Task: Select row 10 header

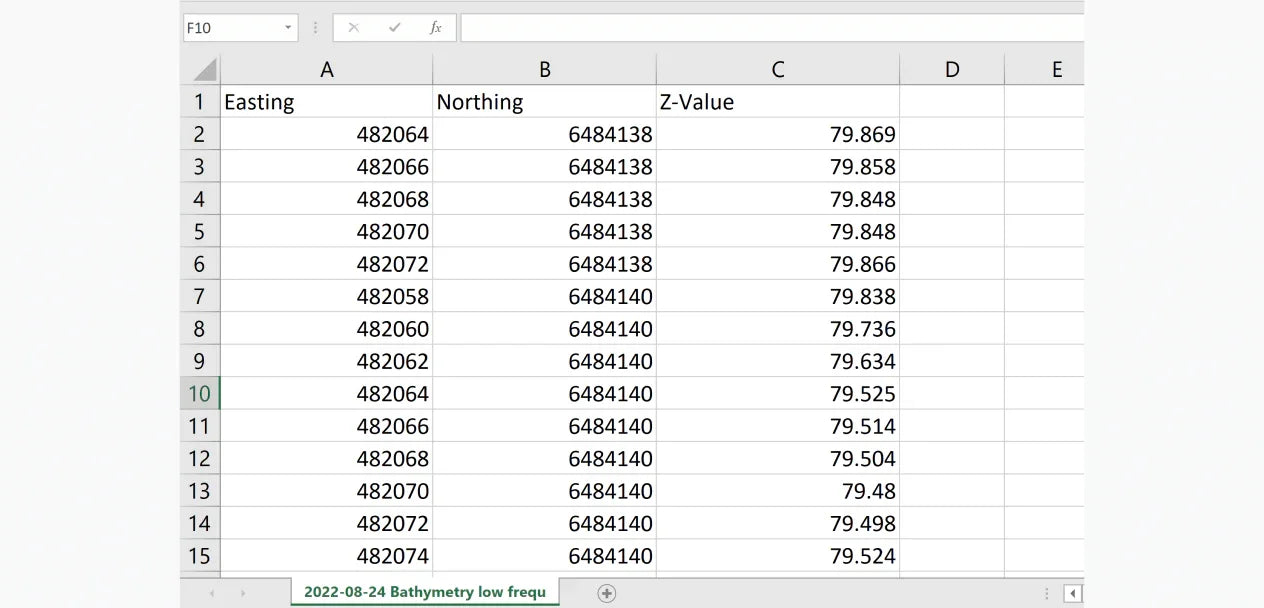Action: (x=199, y=394)
